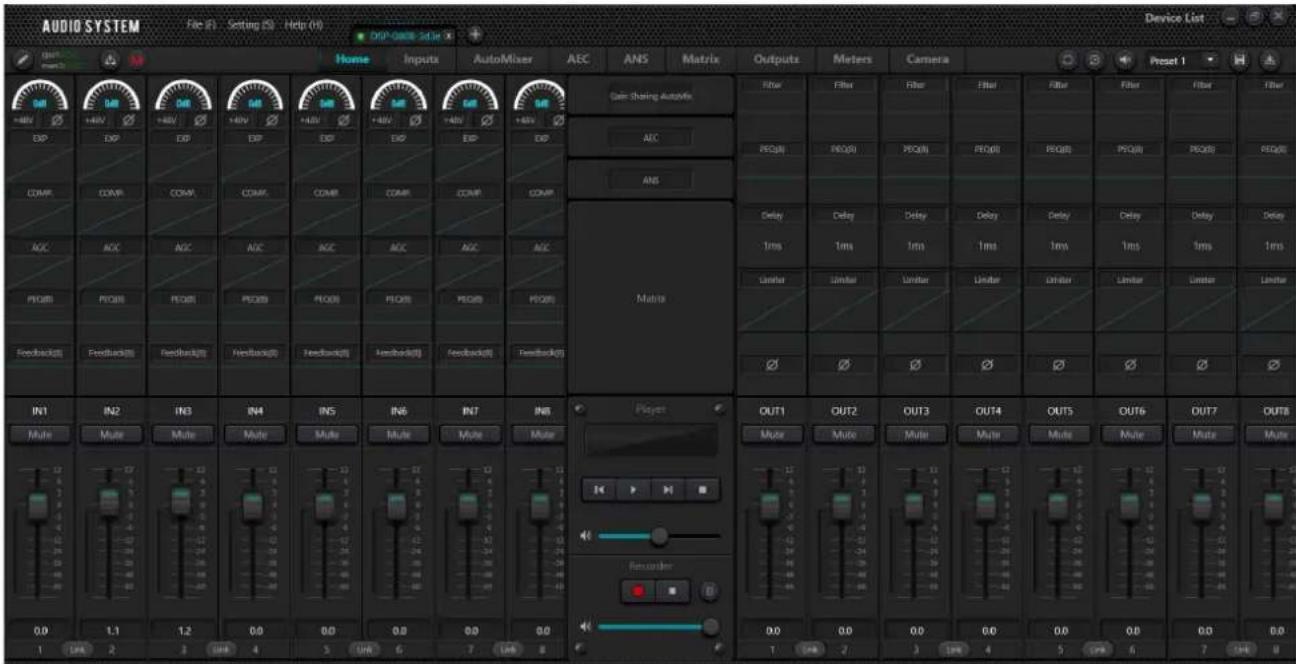This screenshot has width=1296, height=664.
Task: Enable +48V phantom power on IN4
Action: (237, 123)
